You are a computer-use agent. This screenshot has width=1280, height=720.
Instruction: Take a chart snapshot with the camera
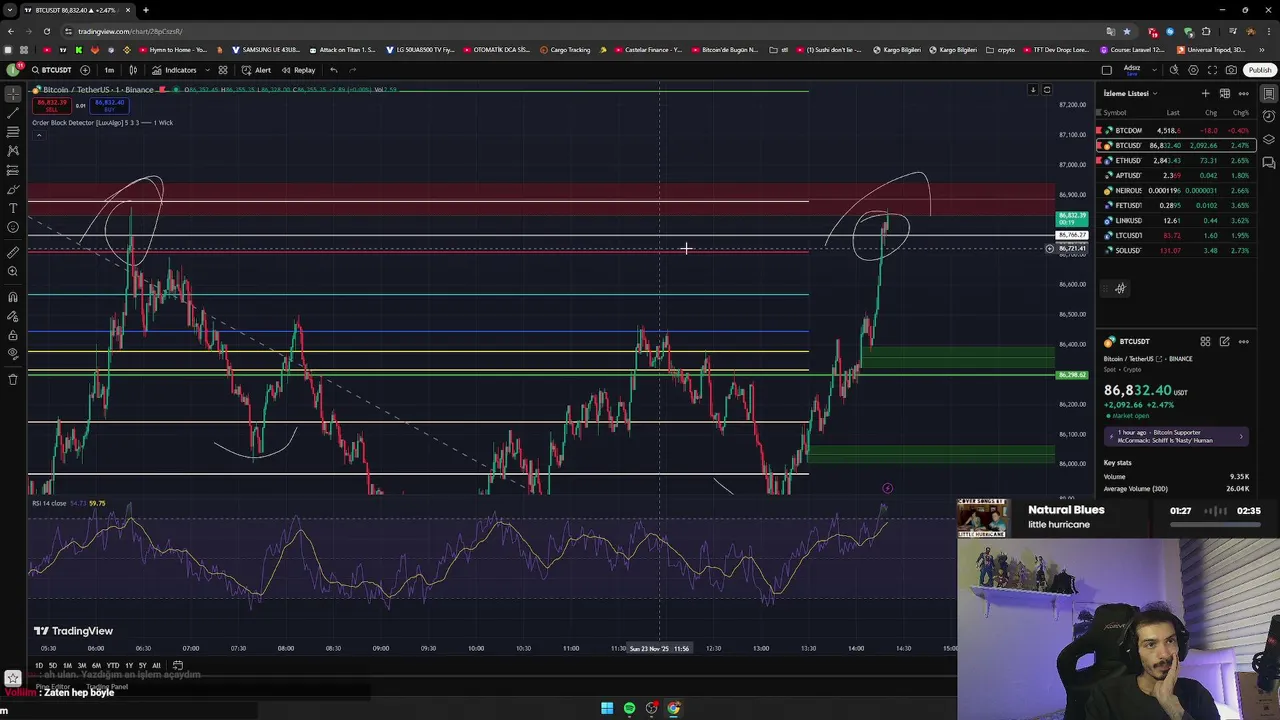point(1231,70)
